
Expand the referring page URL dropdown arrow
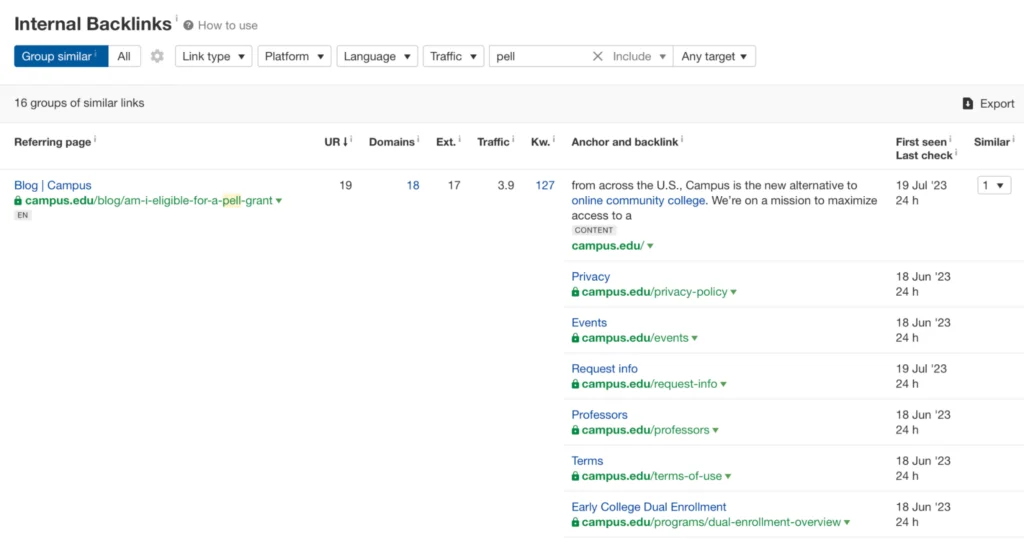click(279, 201)
